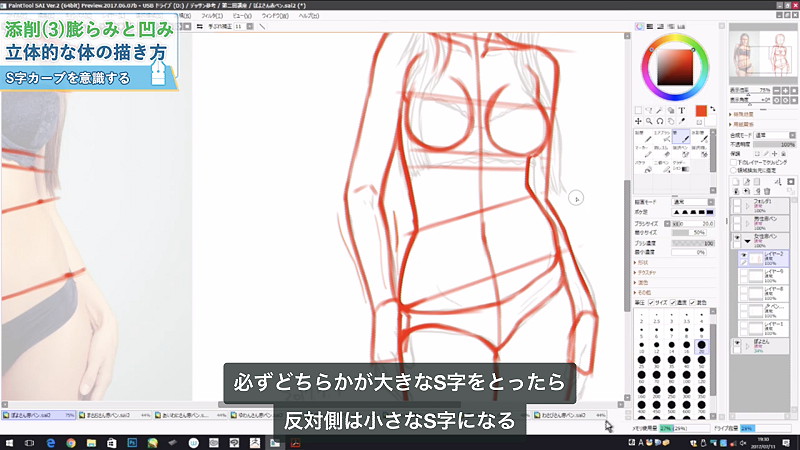Toggle visibility of ぽよさん layer
800x450 pixels.
(737, 343)
